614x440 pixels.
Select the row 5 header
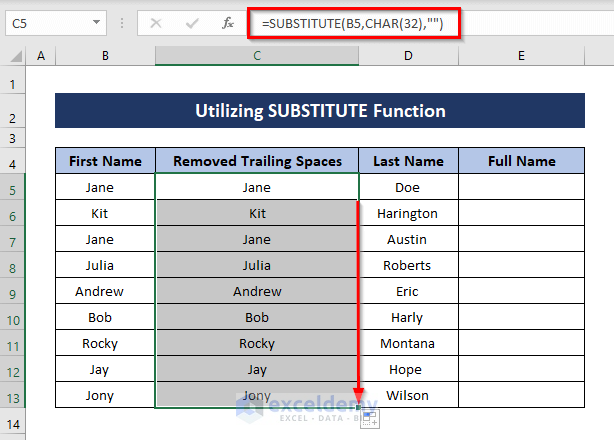14,187
